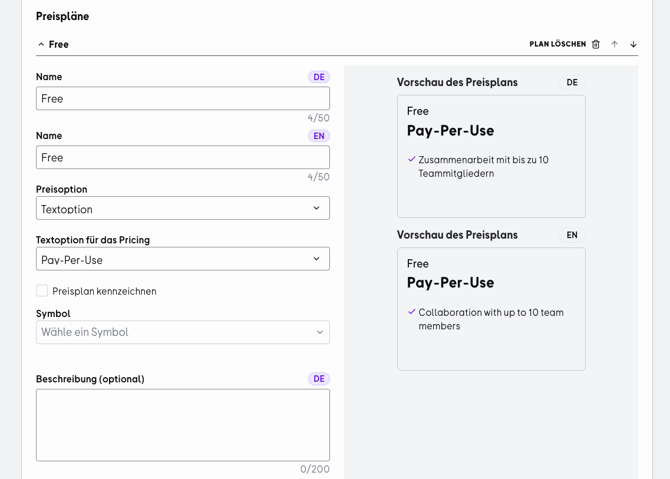Focus the German Name input field
This screenshot has width=670, height=479.
pos(183,99)
